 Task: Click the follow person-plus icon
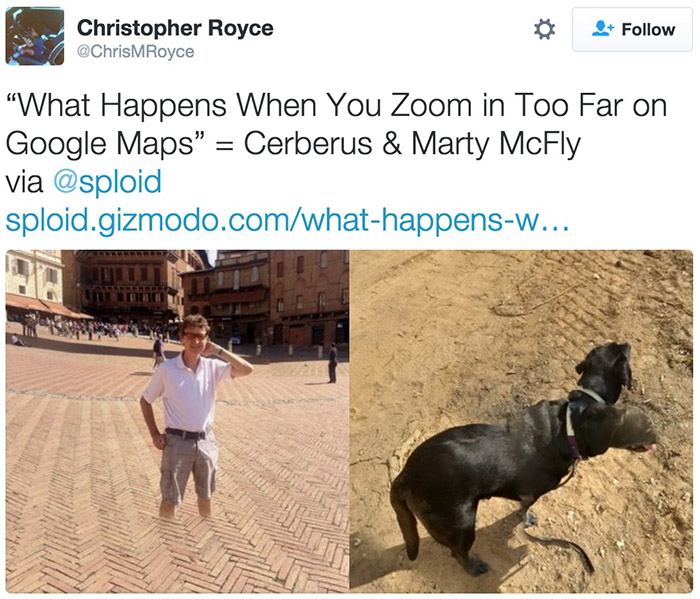click(x=603, y=29)
